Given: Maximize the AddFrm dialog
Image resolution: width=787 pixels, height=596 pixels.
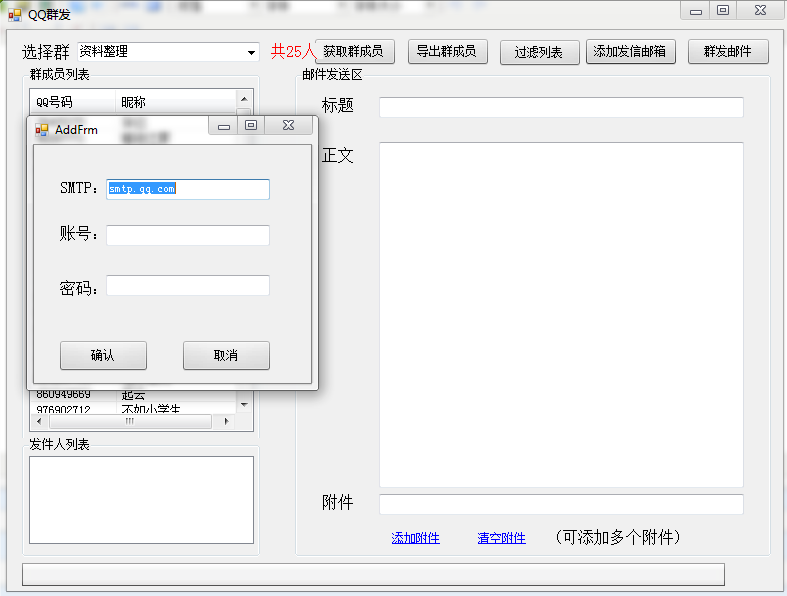Looking at the screenshot, I should (x=251, y=126).
